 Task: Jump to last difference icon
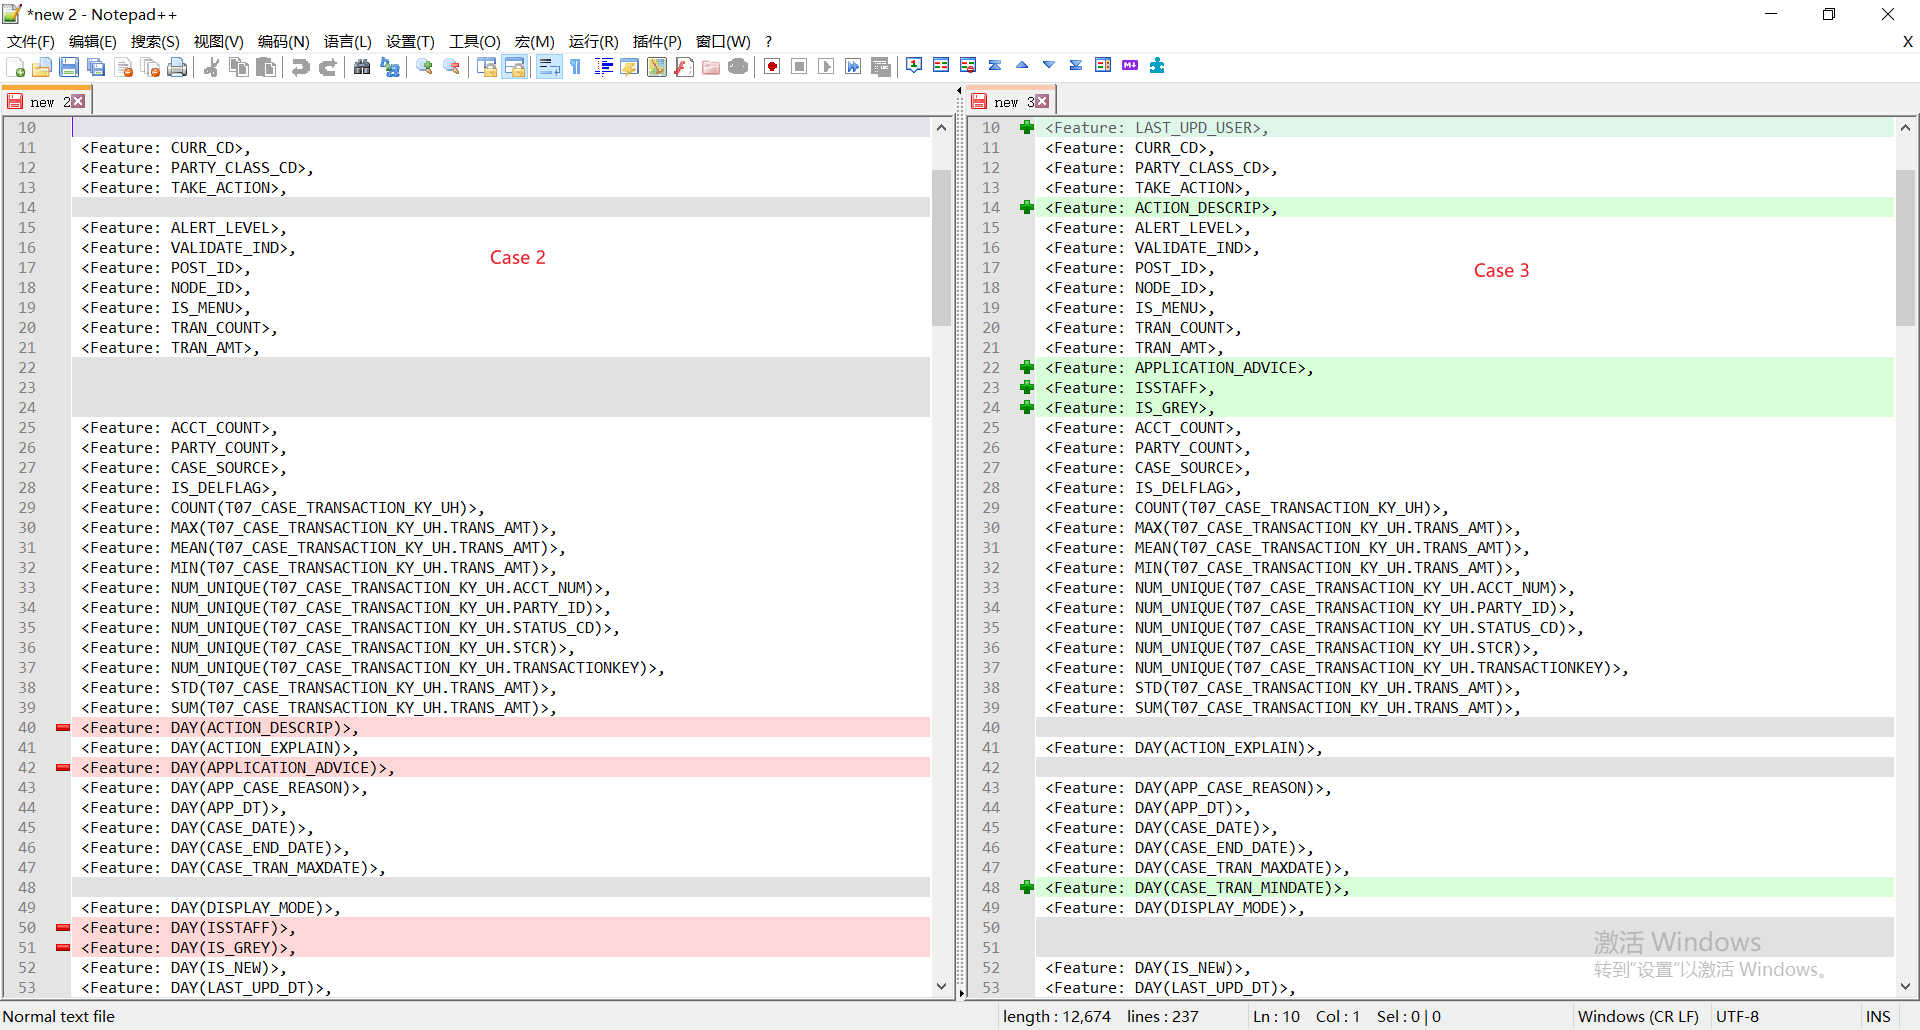pyautogui.click(x=1076, y=65)
